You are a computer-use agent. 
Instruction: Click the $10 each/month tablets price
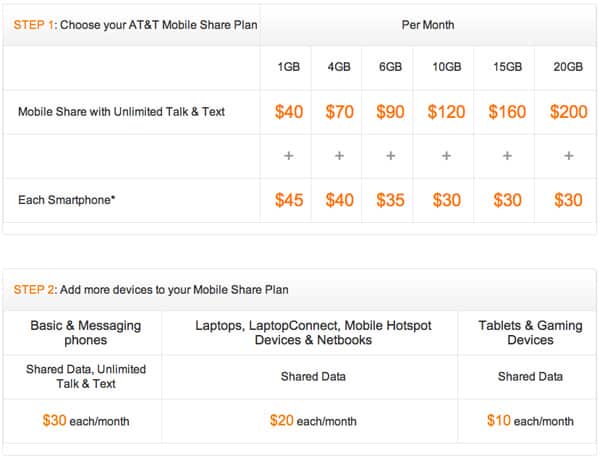(x=530, y=421)
